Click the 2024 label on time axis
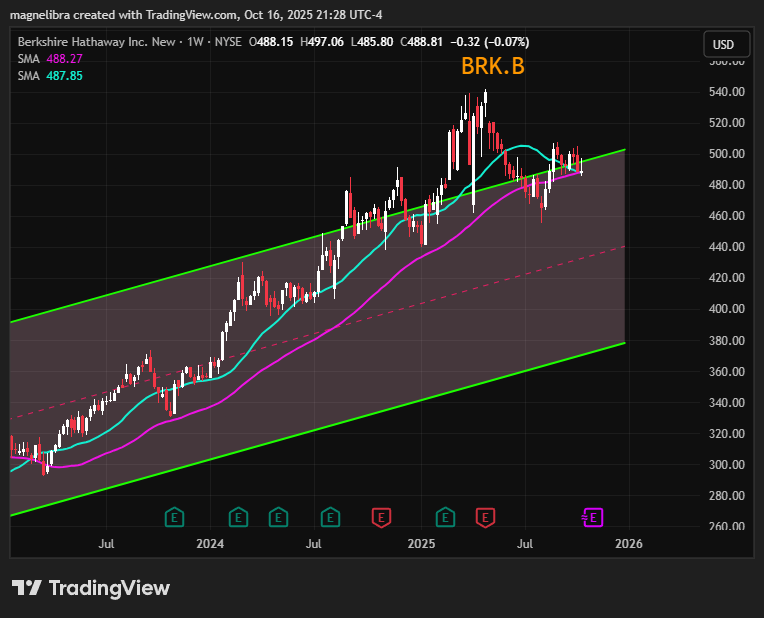 click(210, 543)
